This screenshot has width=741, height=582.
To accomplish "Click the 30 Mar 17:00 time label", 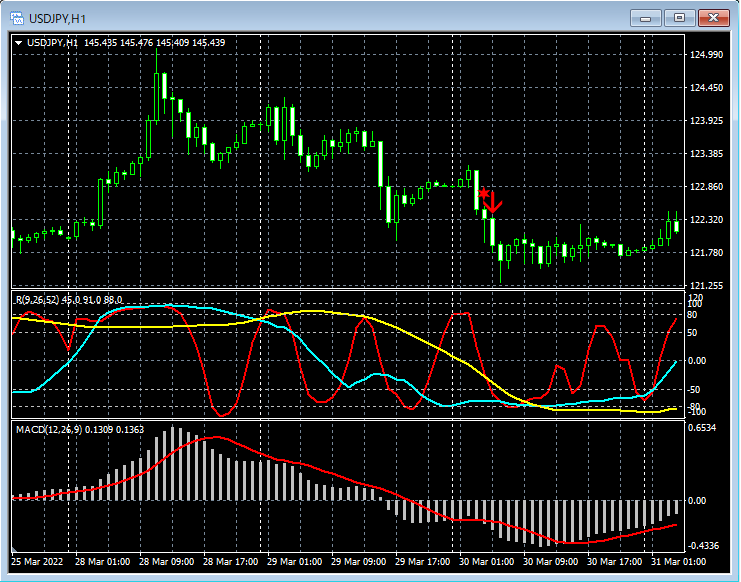I will (615, 562).
